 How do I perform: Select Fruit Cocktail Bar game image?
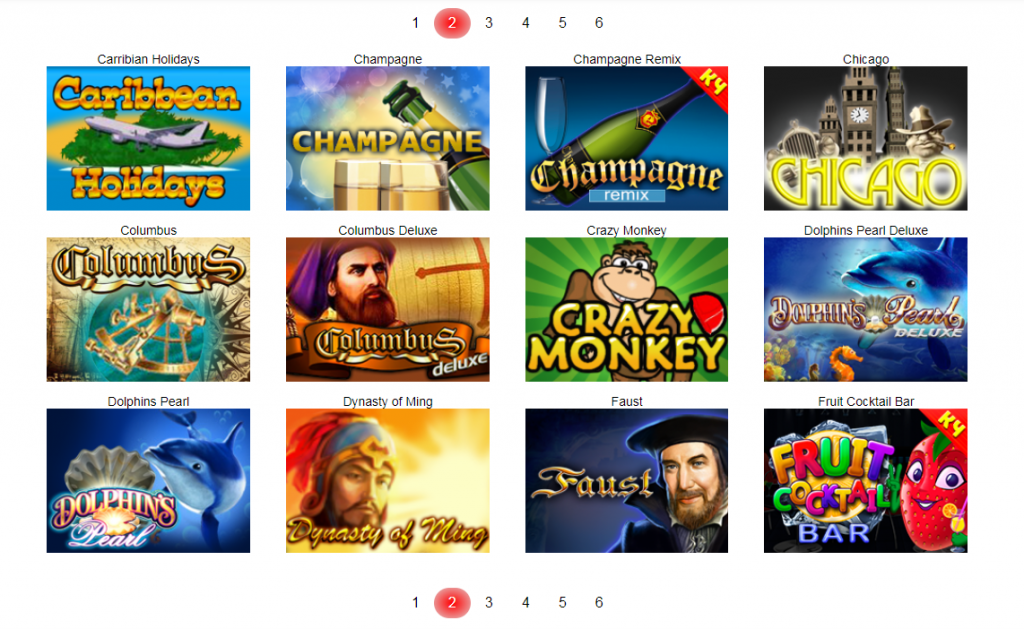click(865, 481)
